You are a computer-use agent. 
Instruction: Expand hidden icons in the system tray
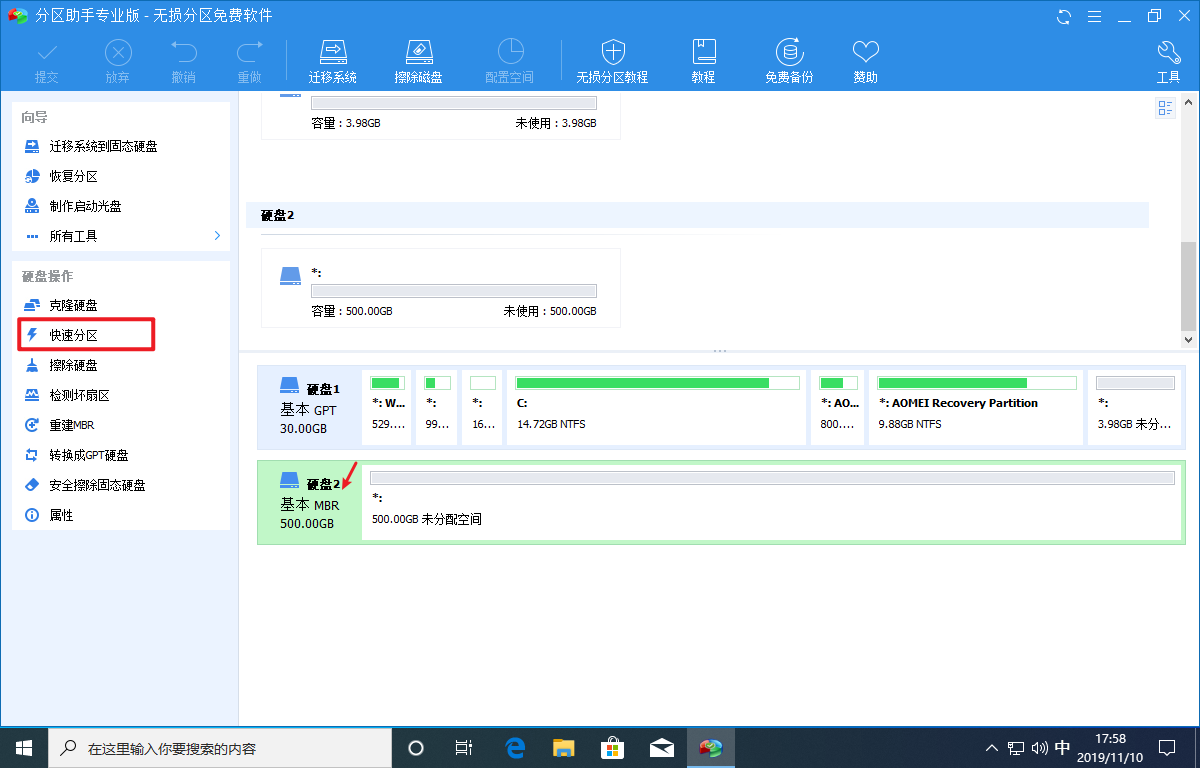coord(991,747)
